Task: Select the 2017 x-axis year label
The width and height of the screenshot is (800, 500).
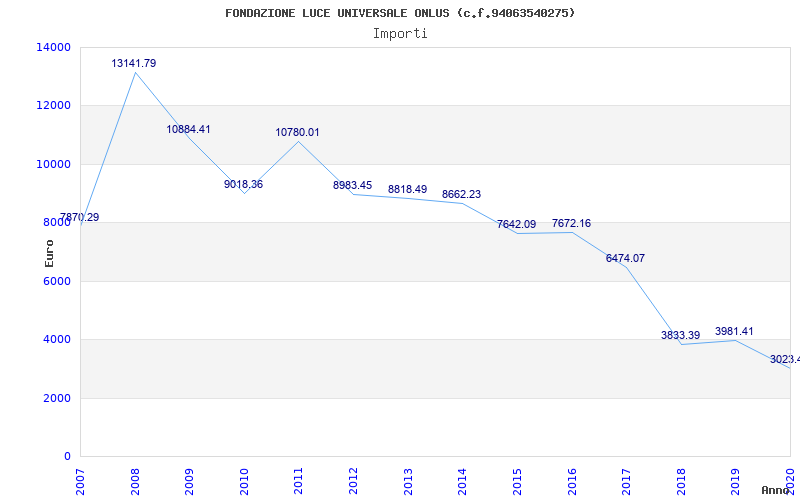Action: (627, 480)
